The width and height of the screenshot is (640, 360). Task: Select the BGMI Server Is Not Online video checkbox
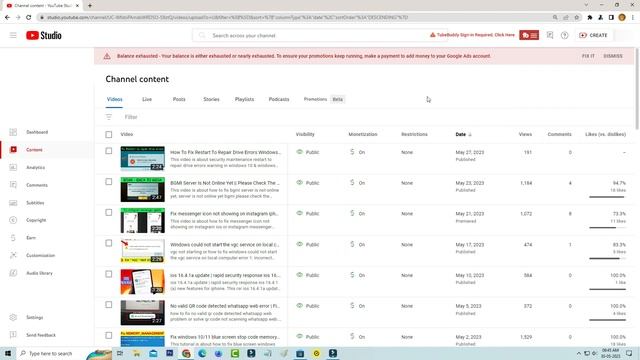pos(109,182)
